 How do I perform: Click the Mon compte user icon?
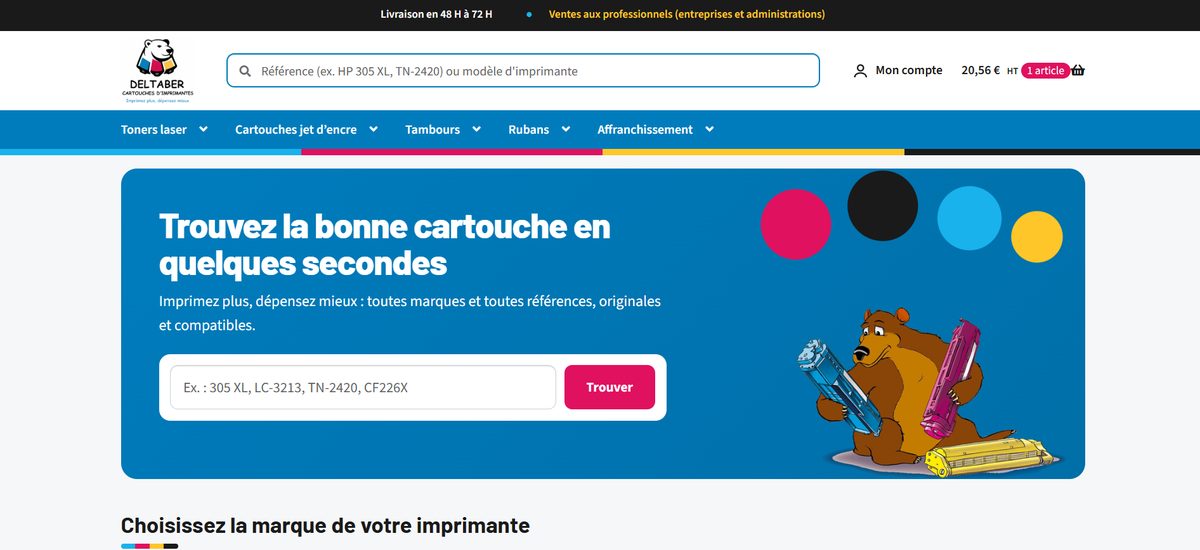[x=860, y=71]
